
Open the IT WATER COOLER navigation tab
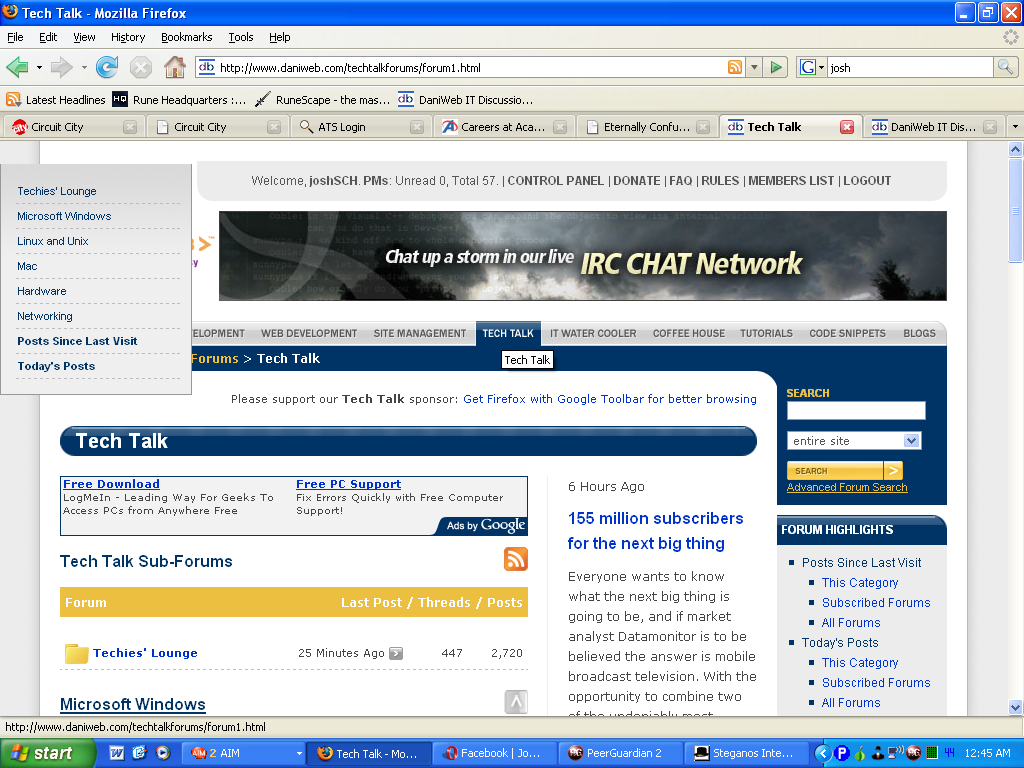pyautogui.click(x=593, y=333)
